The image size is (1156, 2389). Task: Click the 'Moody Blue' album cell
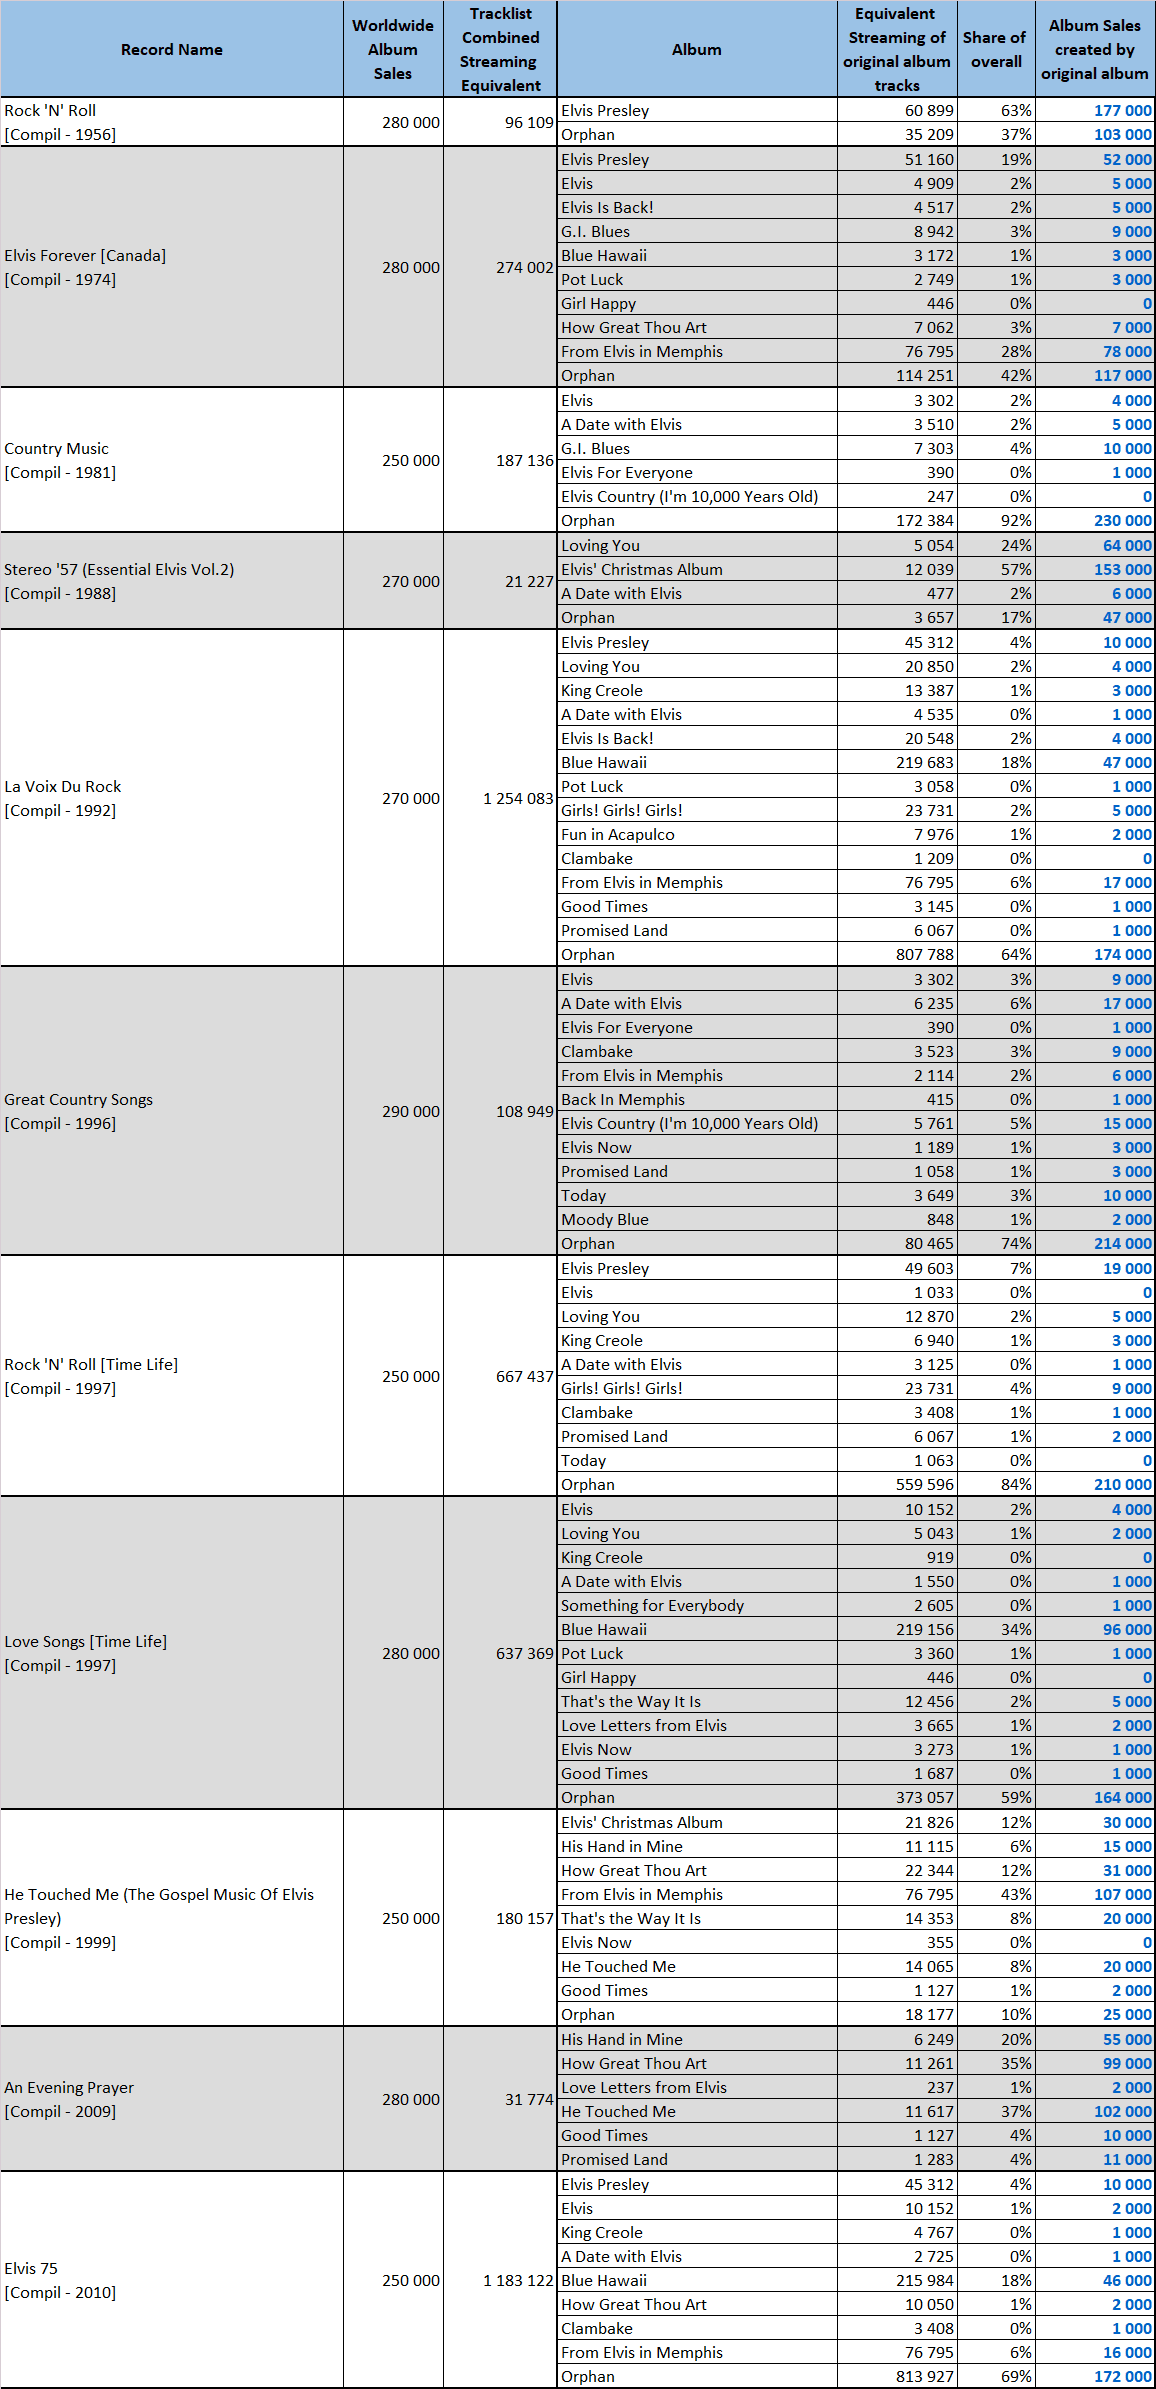pos(697,1219)
